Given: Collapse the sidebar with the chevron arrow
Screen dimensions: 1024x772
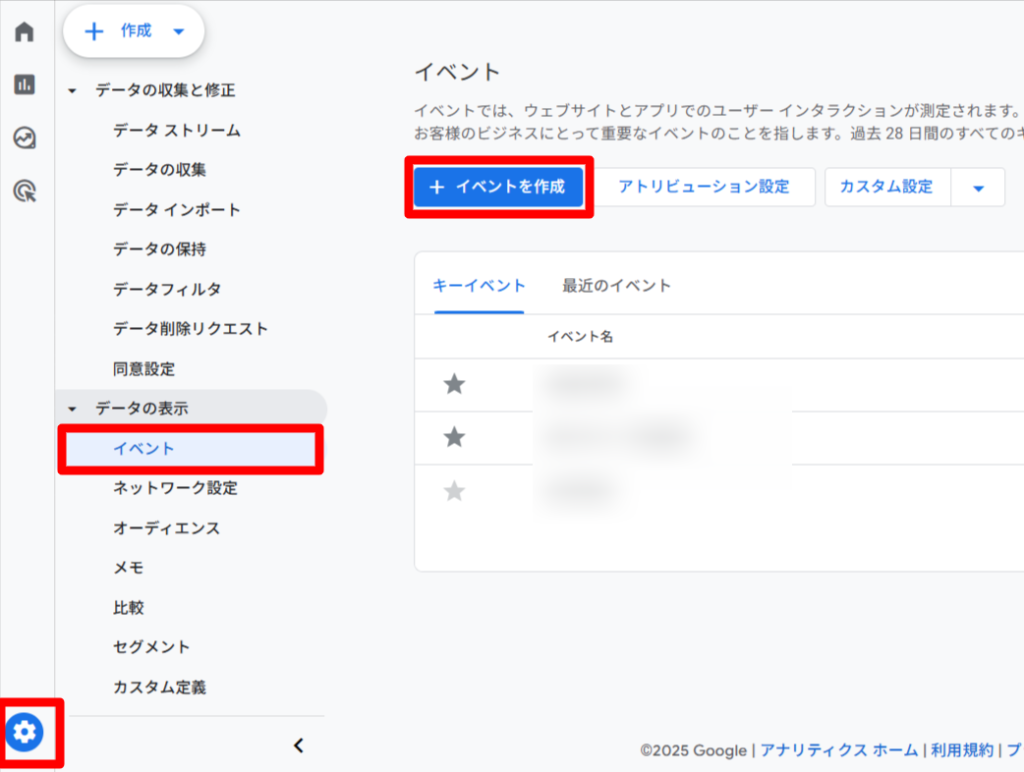Looking at the screenshot, I should pos(298,745).
